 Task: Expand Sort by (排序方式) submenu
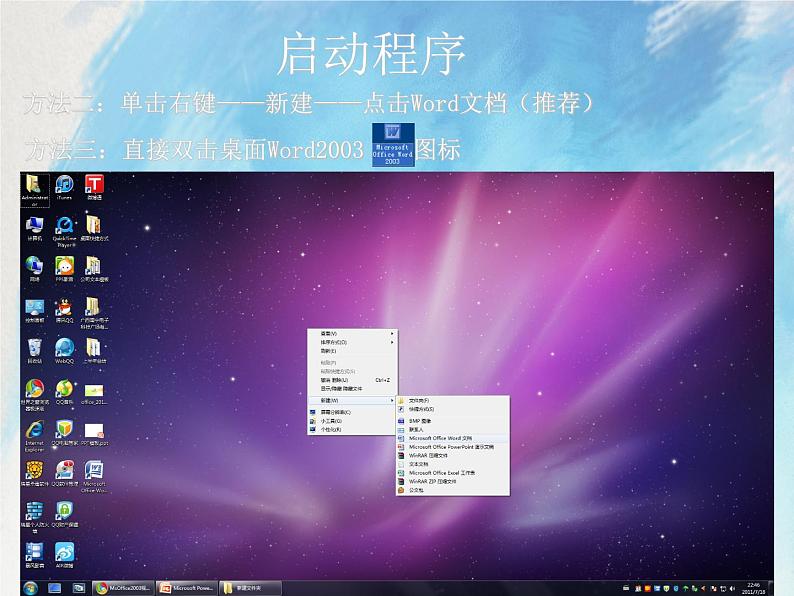352,342
